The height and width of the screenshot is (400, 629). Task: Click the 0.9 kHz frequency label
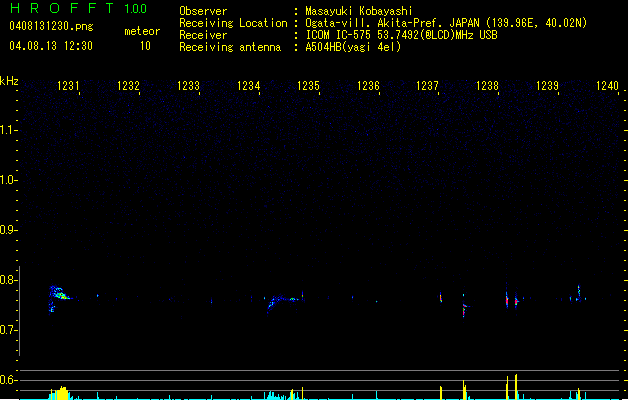(8, 230)
